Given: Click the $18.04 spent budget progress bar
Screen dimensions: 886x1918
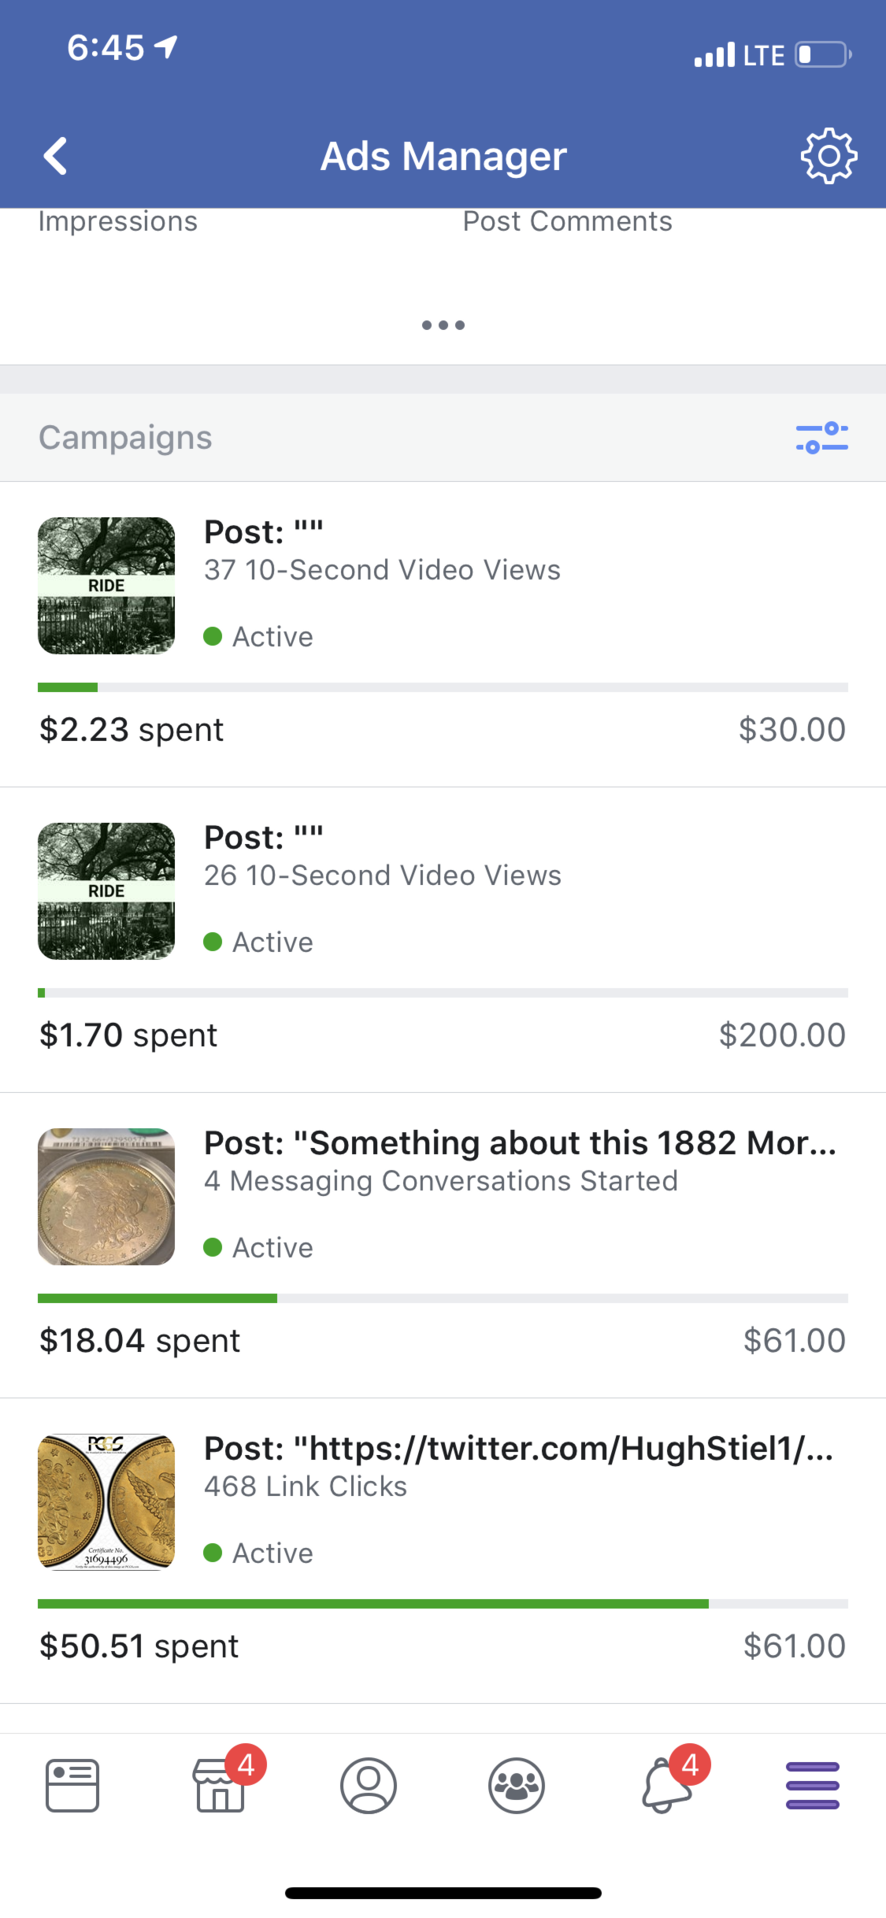Looking at the screenshot, I should coord(443,1298).
